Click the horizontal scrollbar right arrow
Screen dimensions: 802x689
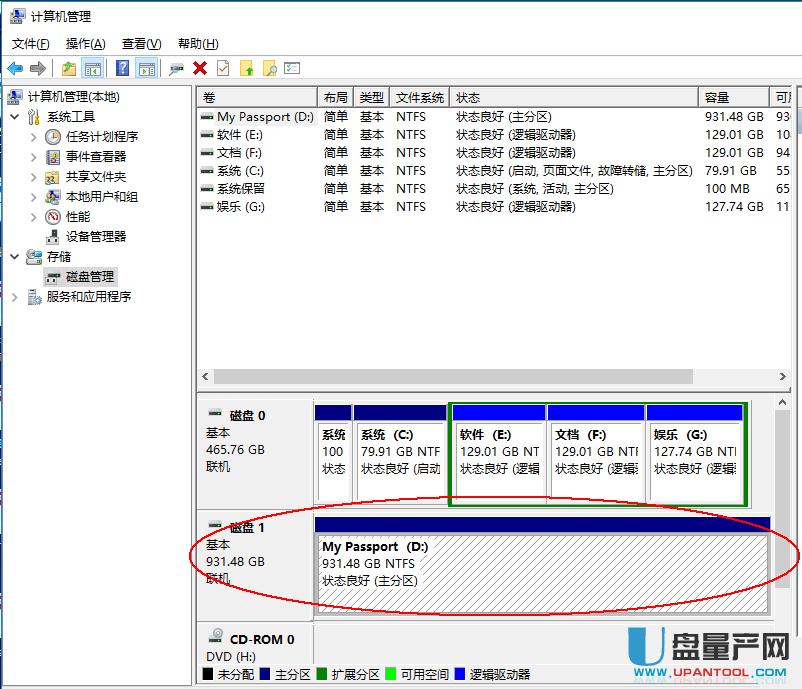point(783,377)
